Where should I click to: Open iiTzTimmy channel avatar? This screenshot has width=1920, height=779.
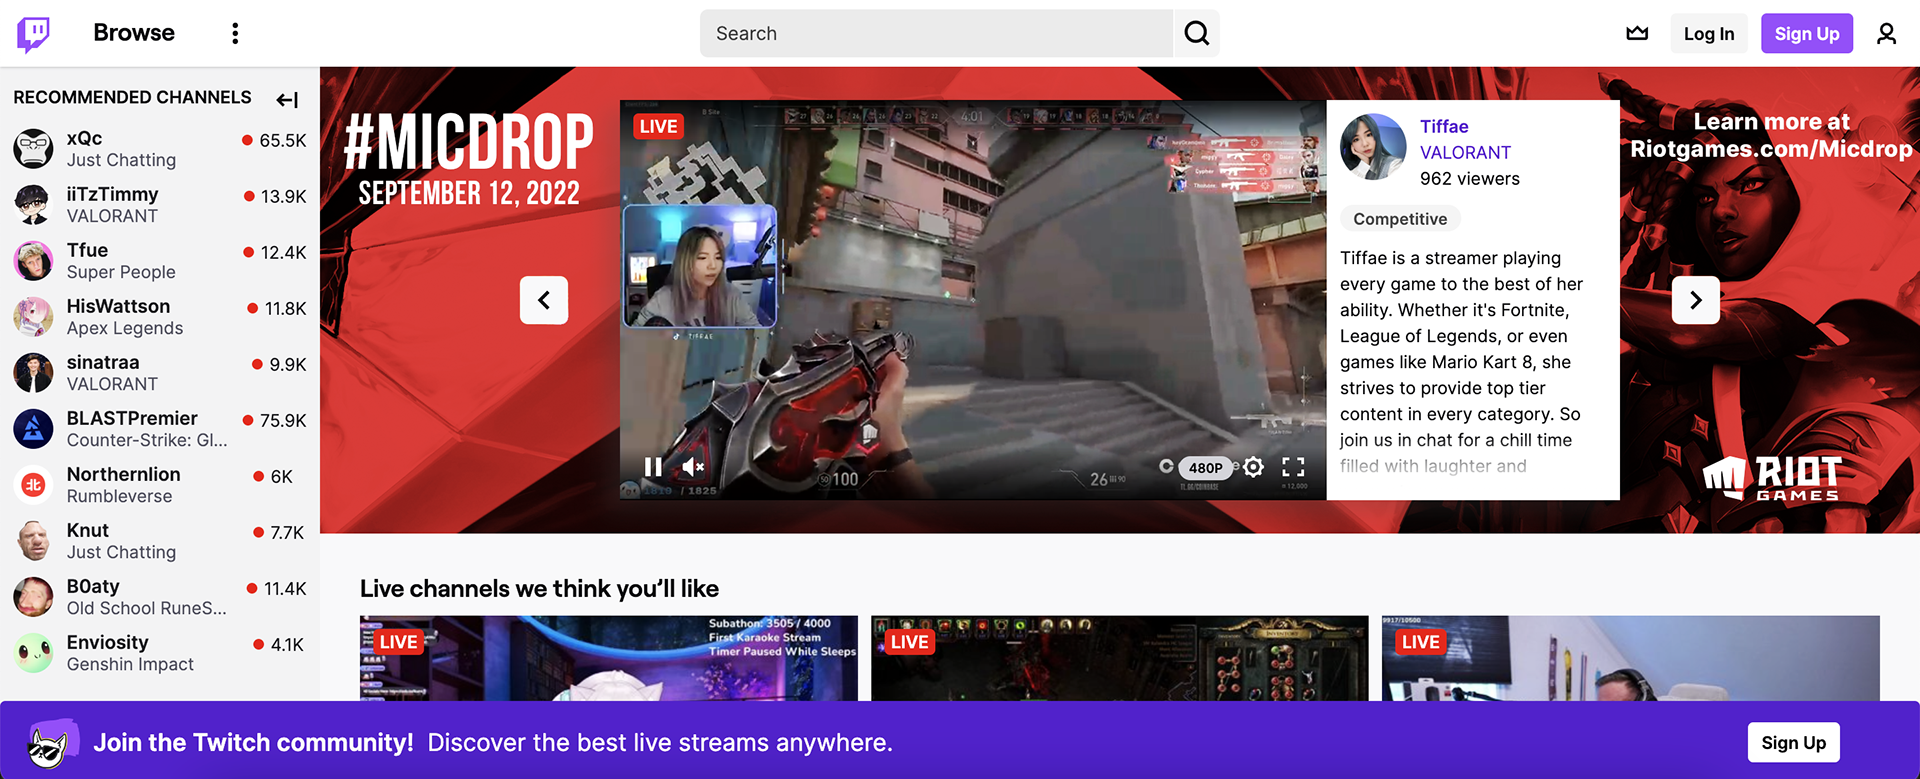[x=33, y=205]
